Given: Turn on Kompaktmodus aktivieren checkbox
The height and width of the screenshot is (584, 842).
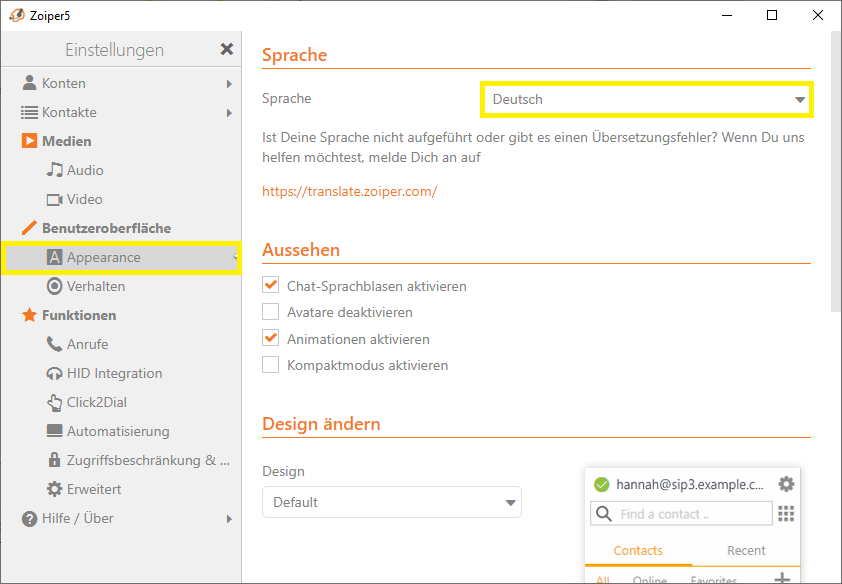Looking at the screenshot, I should tap(271, 365).
